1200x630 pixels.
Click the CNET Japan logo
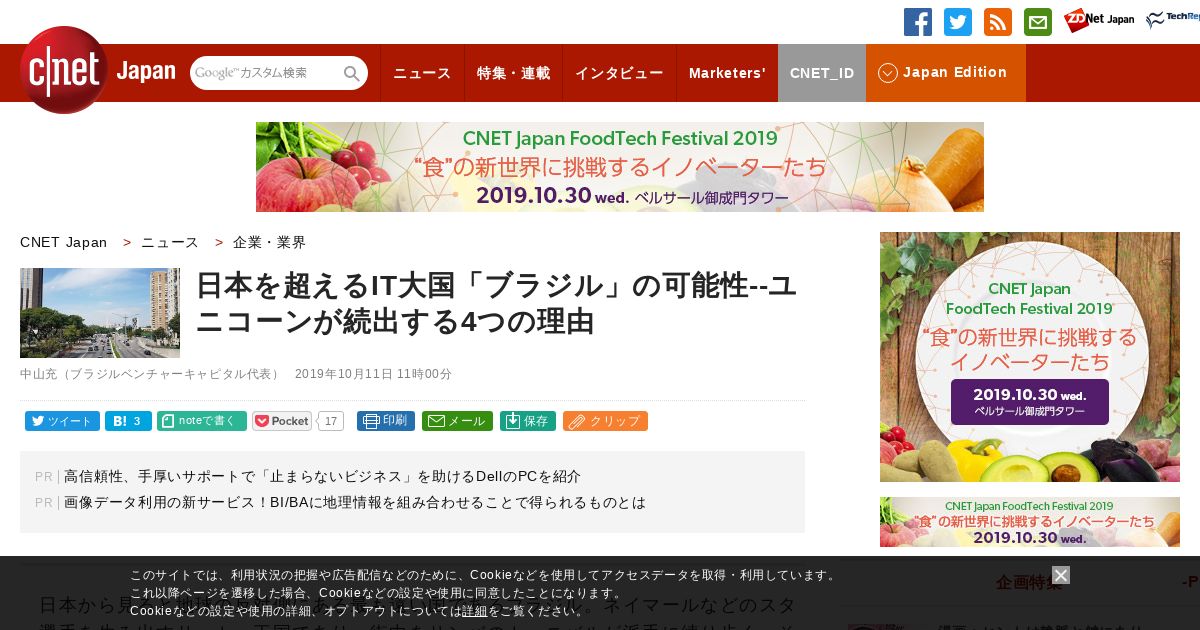(x=97, y=70)
